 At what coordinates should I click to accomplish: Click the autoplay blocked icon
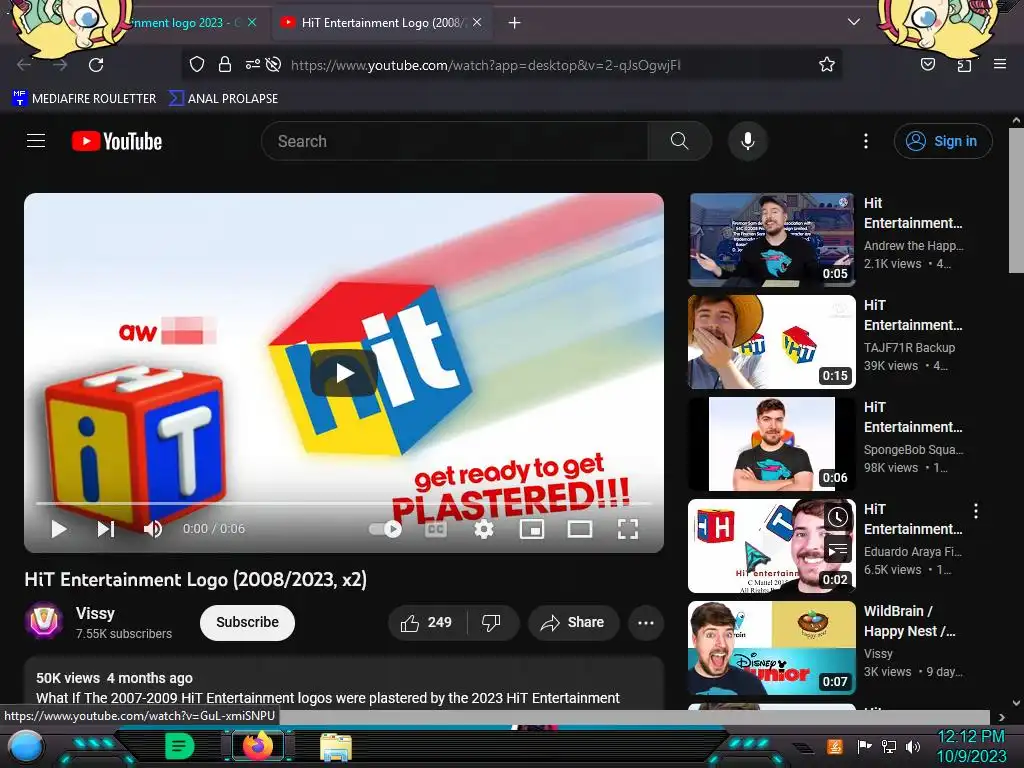click(x=274, y=64)
